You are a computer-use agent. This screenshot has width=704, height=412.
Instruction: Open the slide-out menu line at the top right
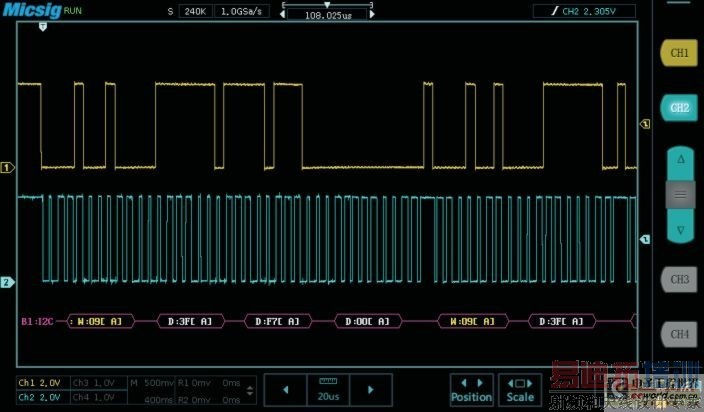click(x=678, y=3)
